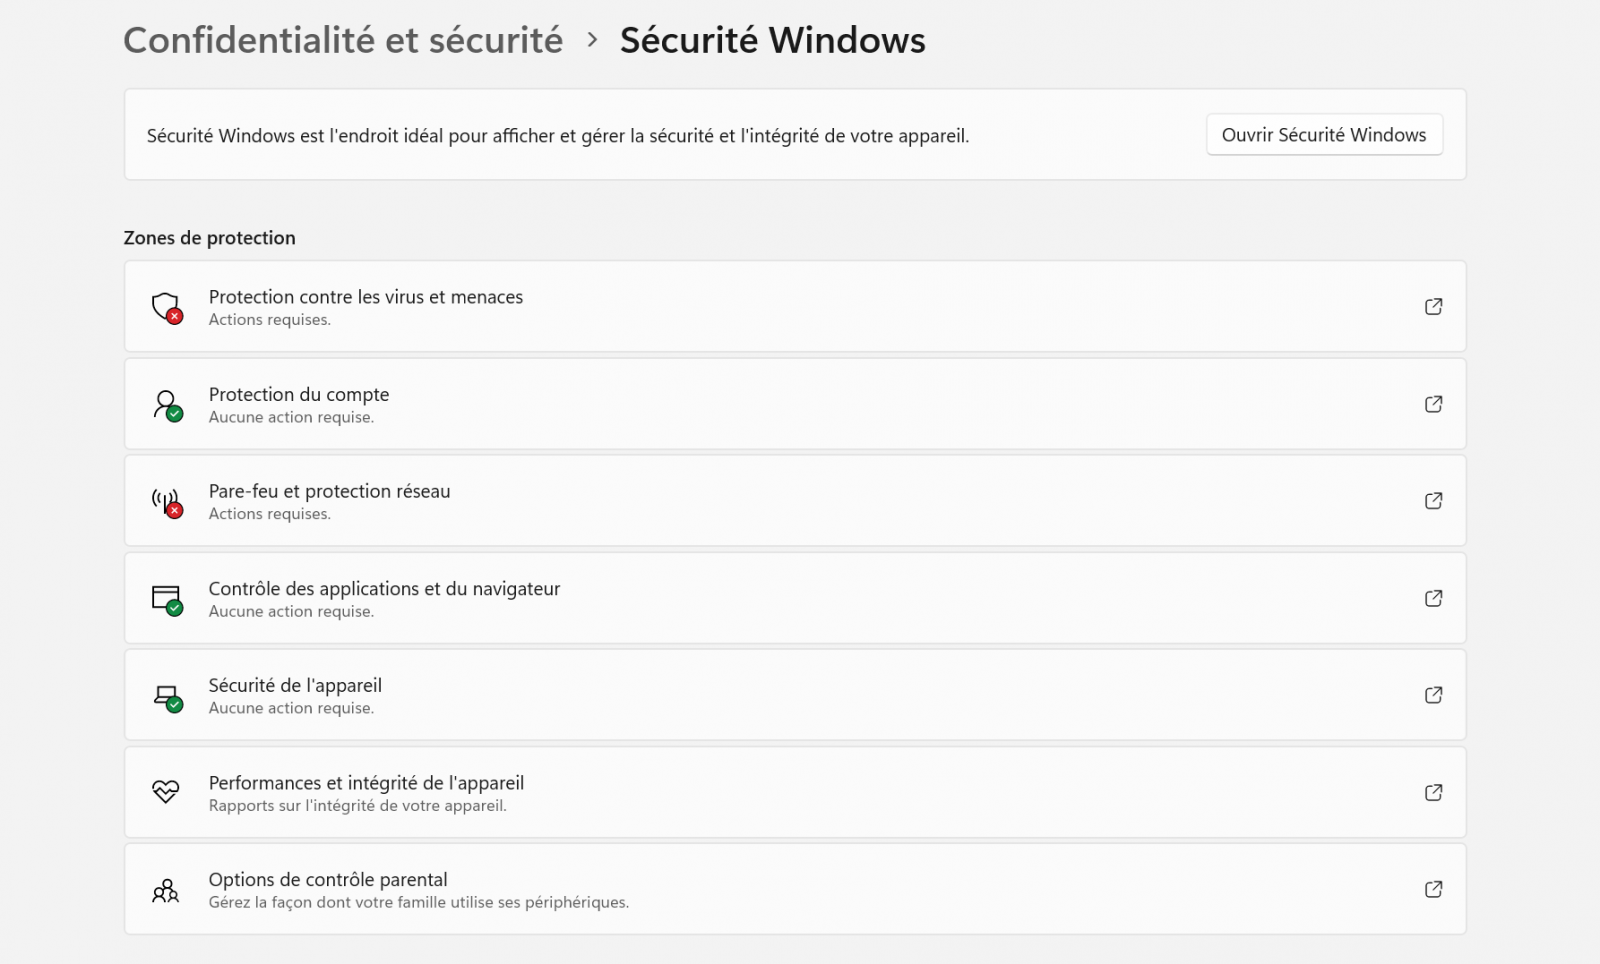1600x964 pixels.
Task: Go back to Confidentialité et sécurité breadcrumb
Action: point(343,41)
